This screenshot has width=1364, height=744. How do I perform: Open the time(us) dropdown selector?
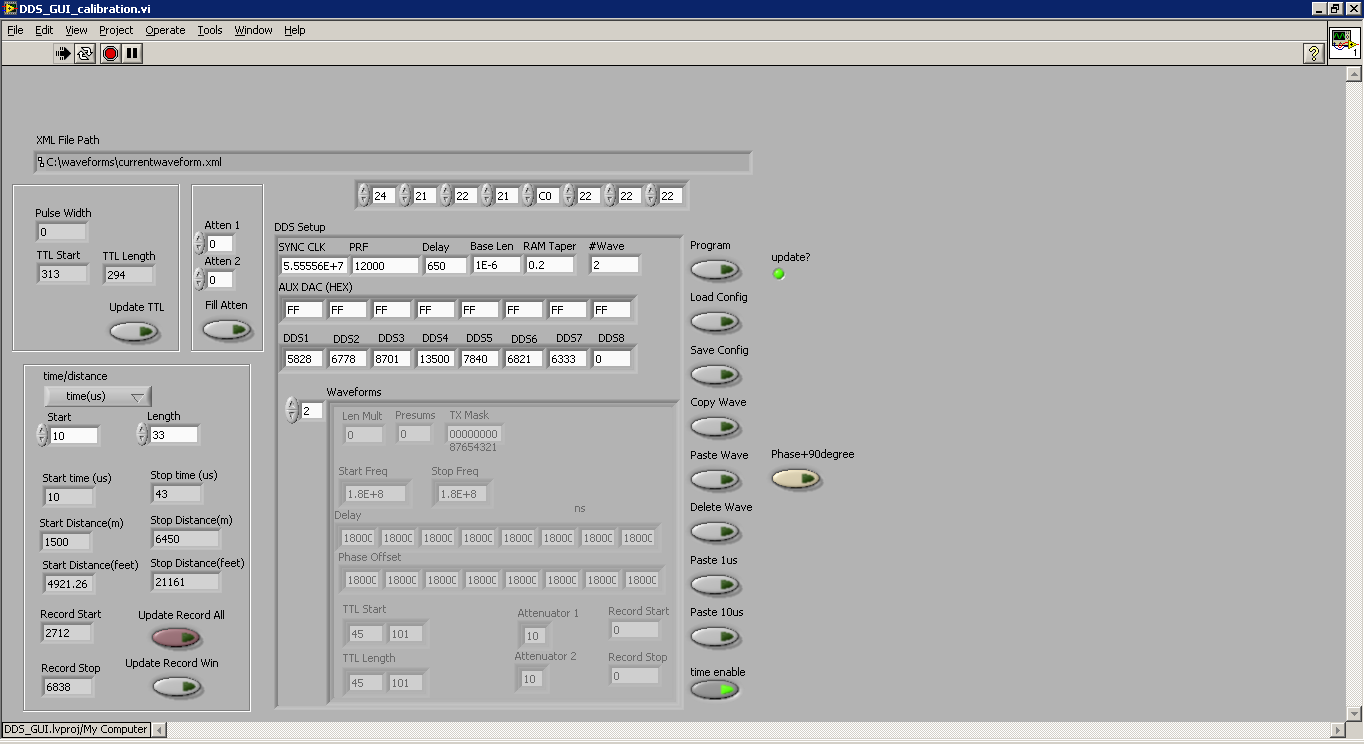point(98,396)
